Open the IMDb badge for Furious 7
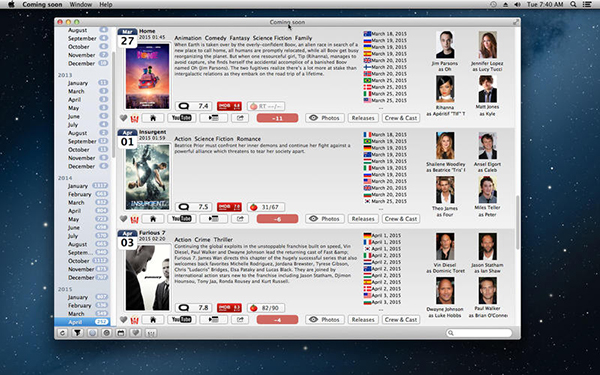 pyautogui.click(x=229, y=308)
